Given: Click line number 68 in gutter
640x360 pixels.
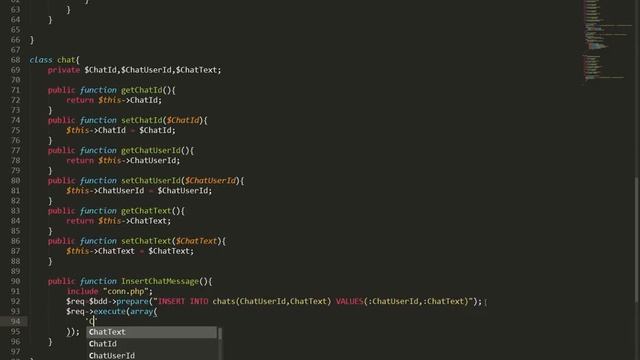Looking at the screenshot, I should click(x=15, y=60).
